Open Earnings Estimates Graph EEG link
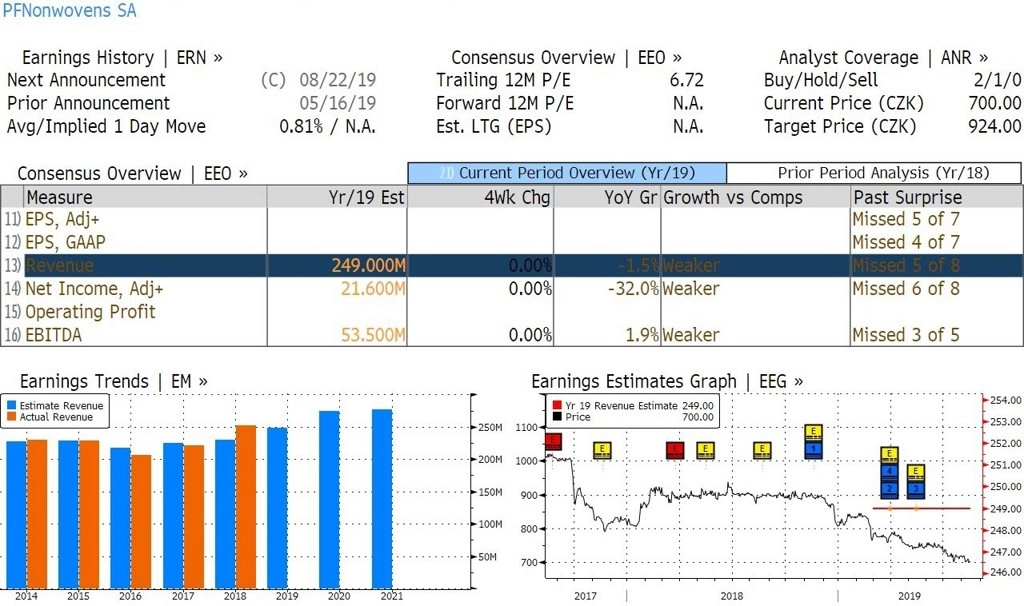The height and width of the screenshot is (606, 1024). pyautogui.click(x=667, y=381)
